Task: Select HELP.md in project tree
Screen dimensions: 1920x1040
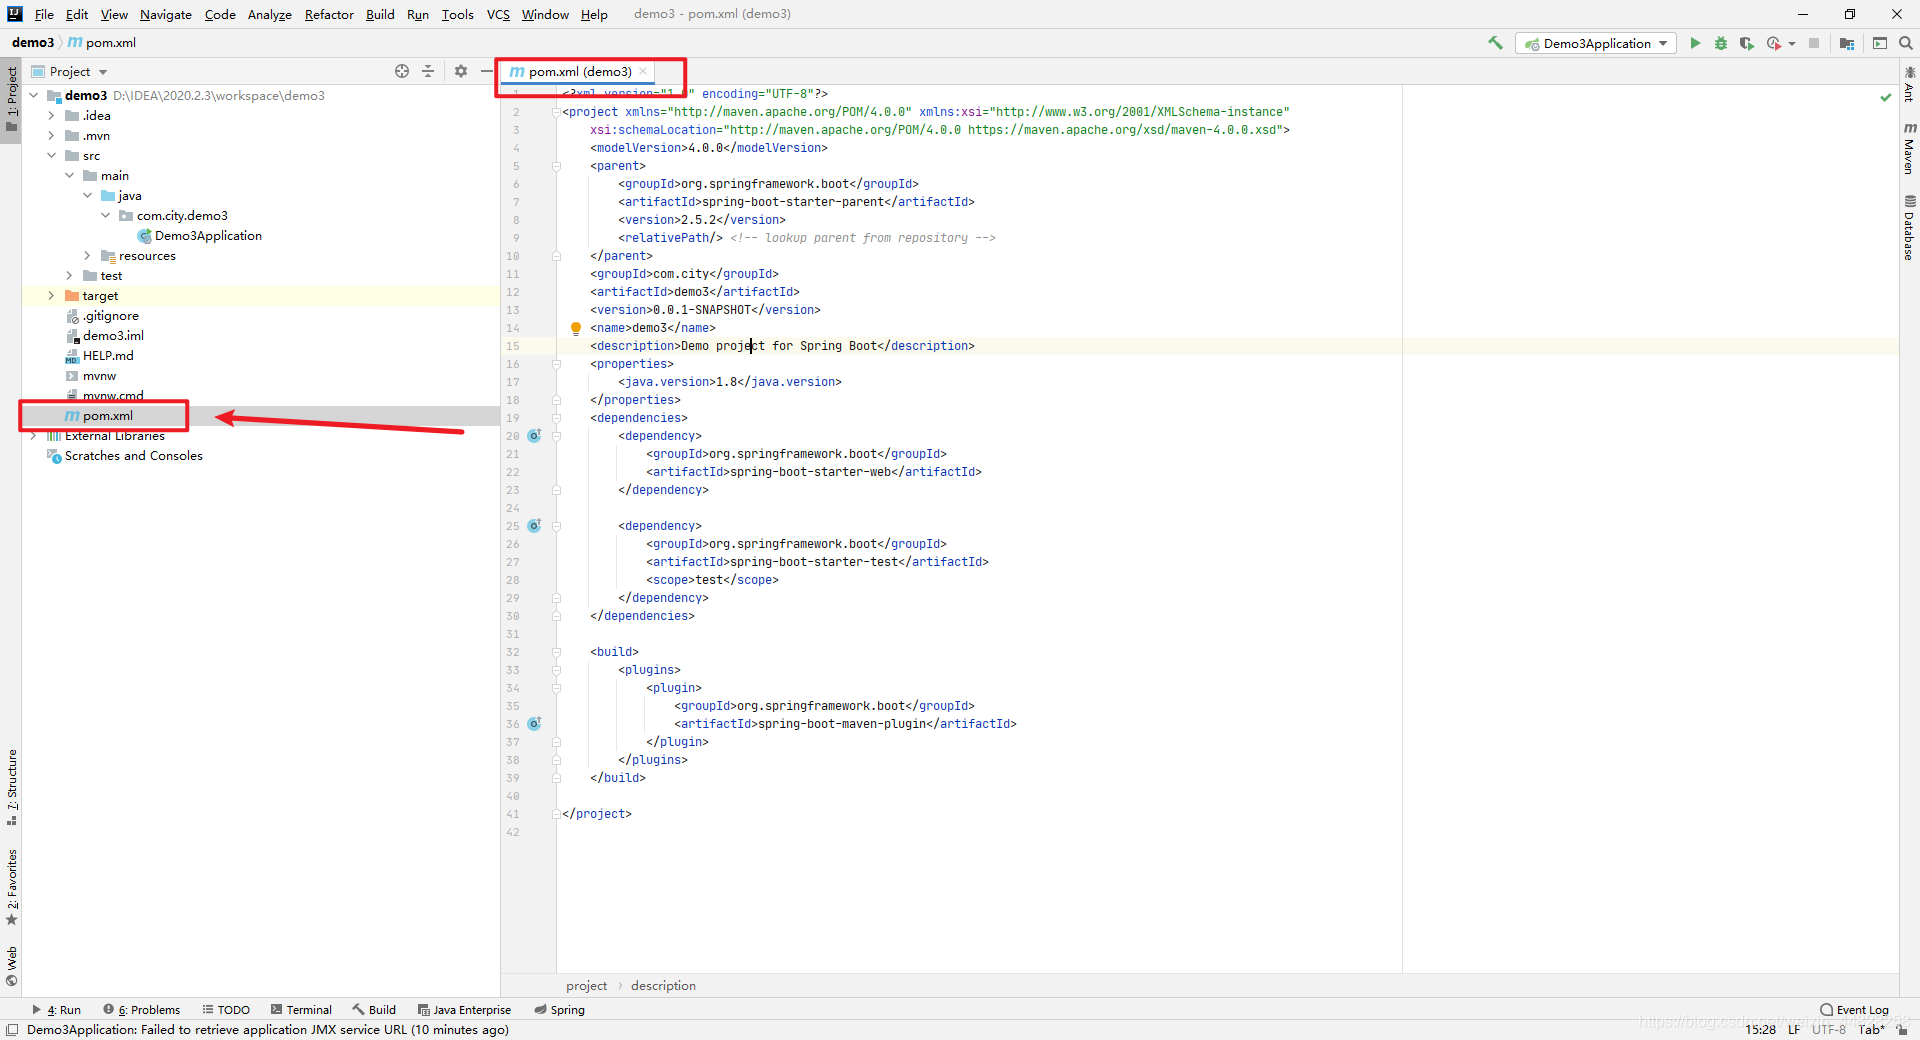Action: (x=108, y=356)
